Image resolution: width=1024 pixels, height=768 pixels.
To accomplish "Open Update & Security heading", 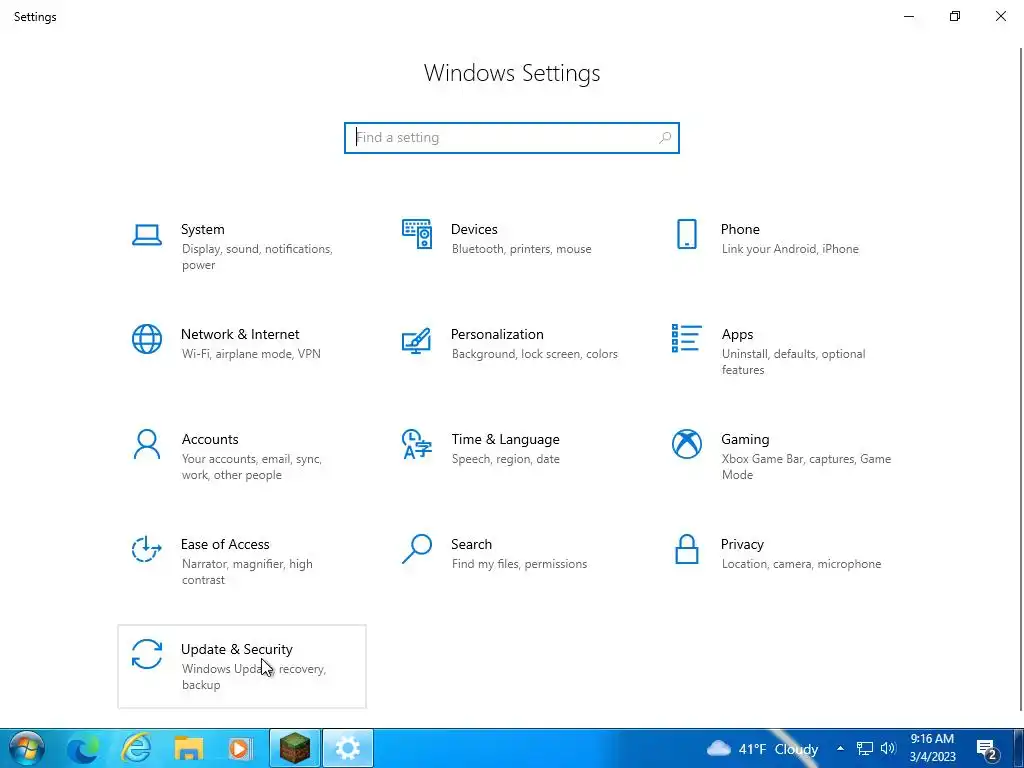I will coord(236,649).
